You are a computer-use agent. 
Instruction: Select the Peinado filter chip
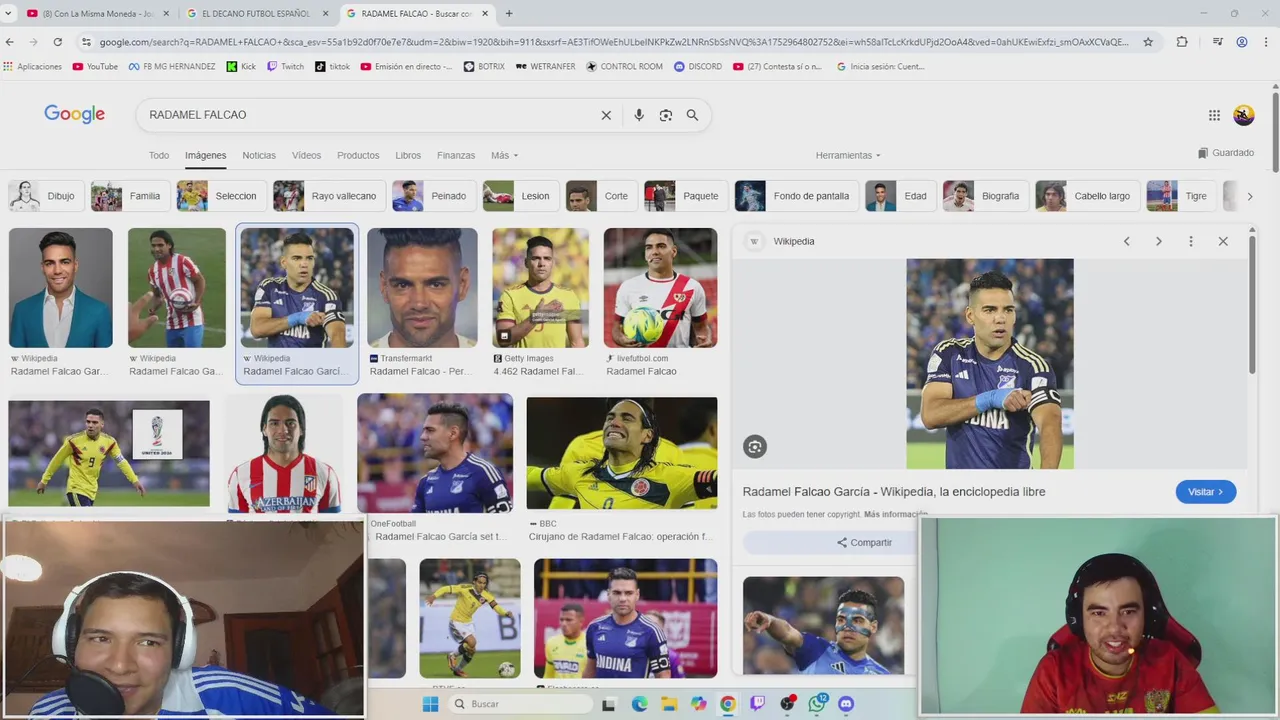coord(433,196)
